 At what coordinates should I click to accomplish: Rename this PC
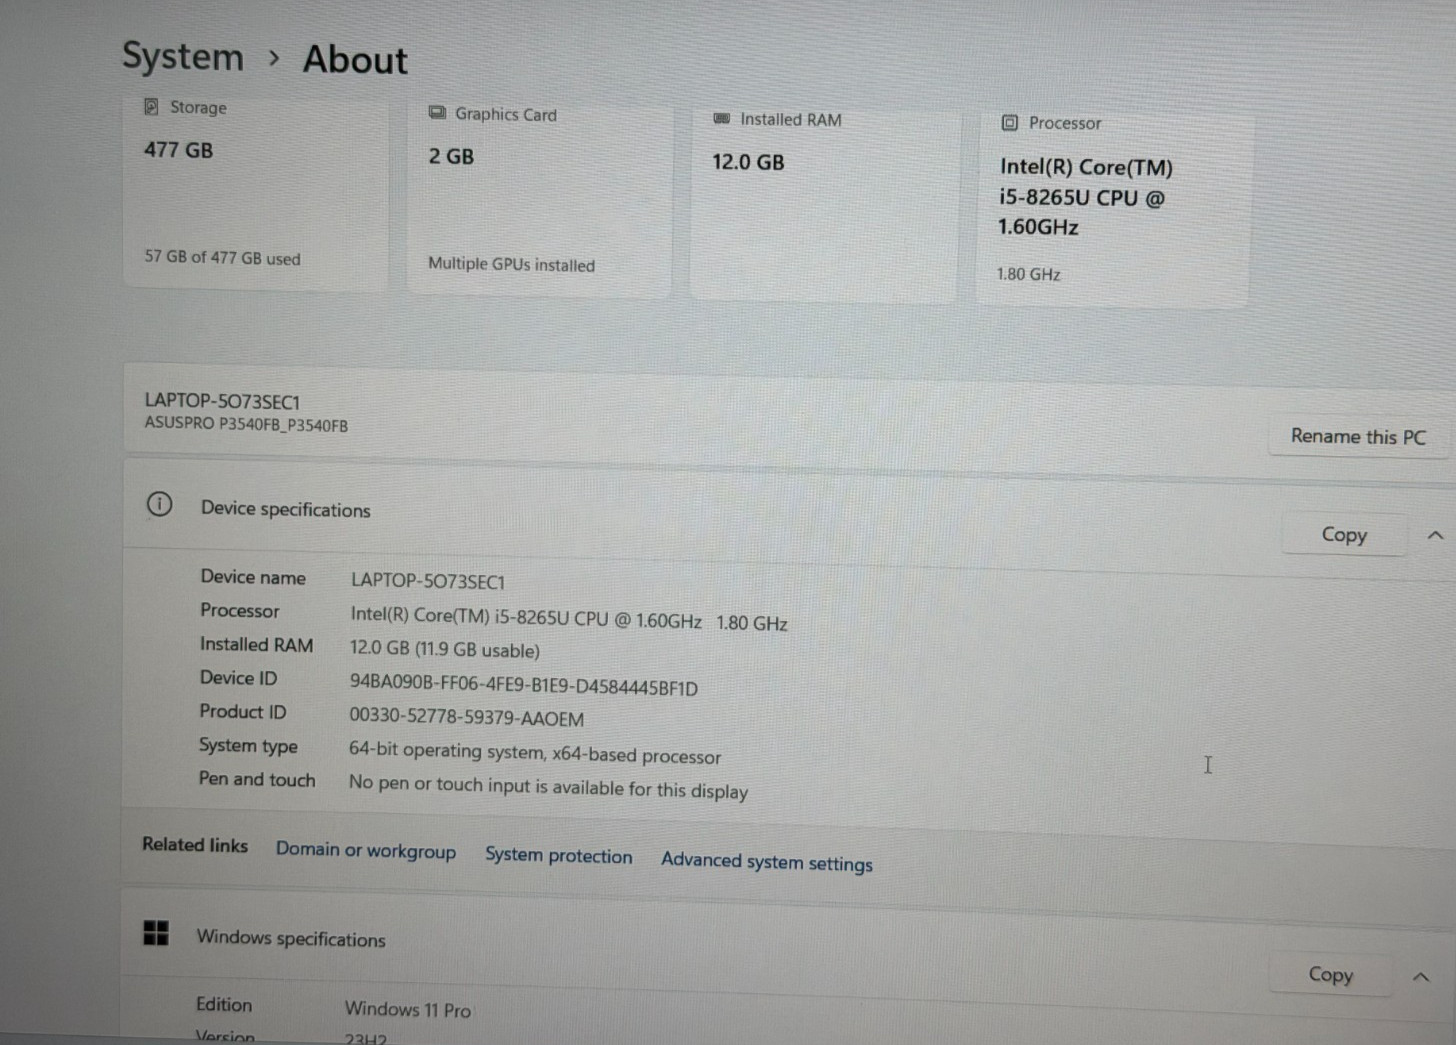(x=1358, y=437)
